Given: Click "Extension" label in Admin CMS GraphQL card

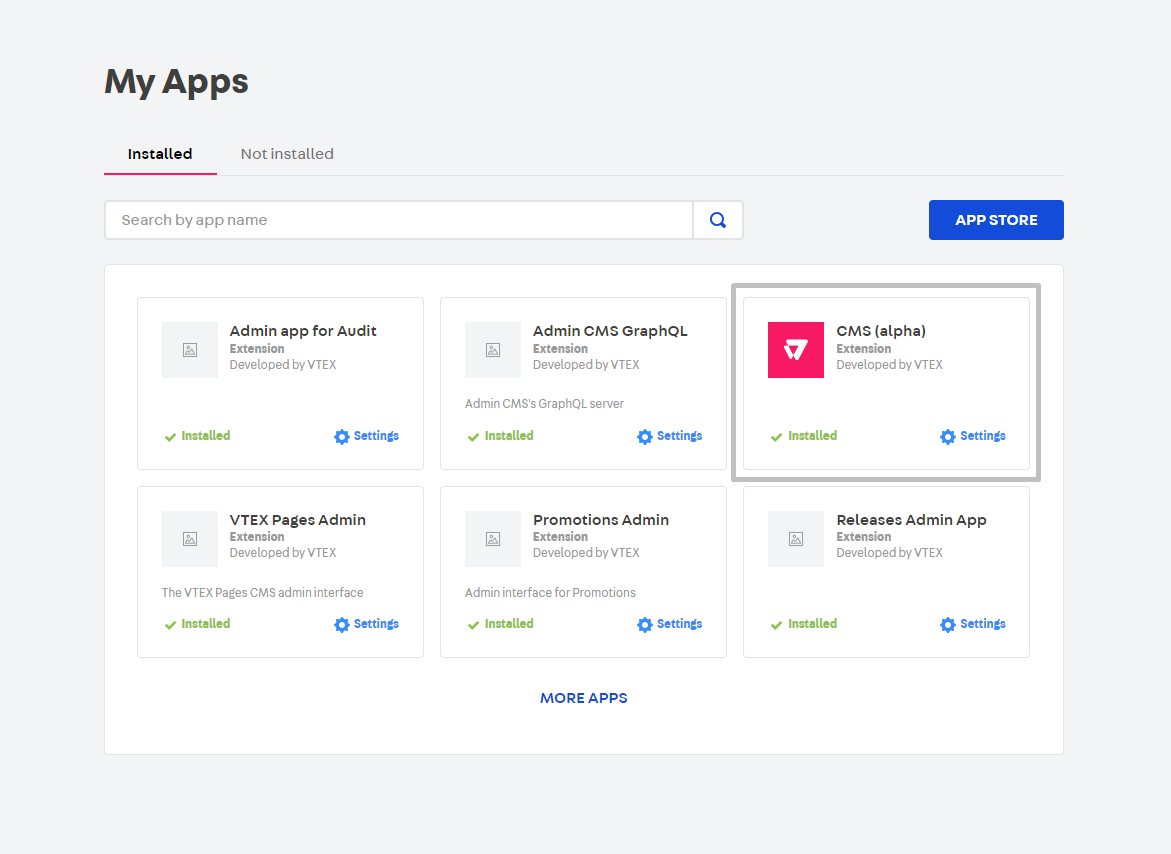Looking at the screenshot, I should point(560,349).
